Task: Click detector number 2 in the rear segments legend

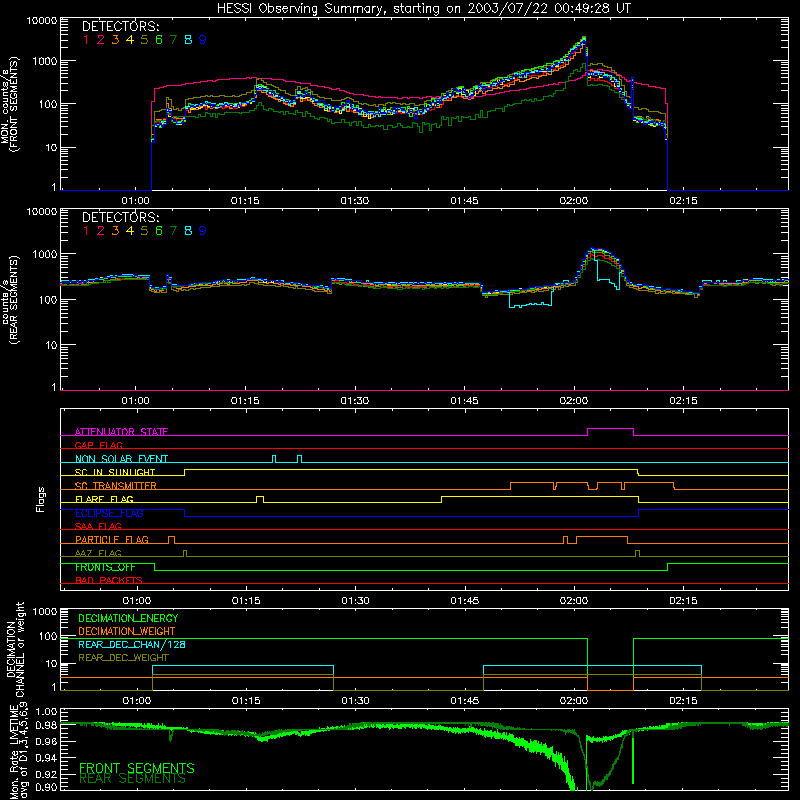Action: pyautogui.click(x=101, y=231)
